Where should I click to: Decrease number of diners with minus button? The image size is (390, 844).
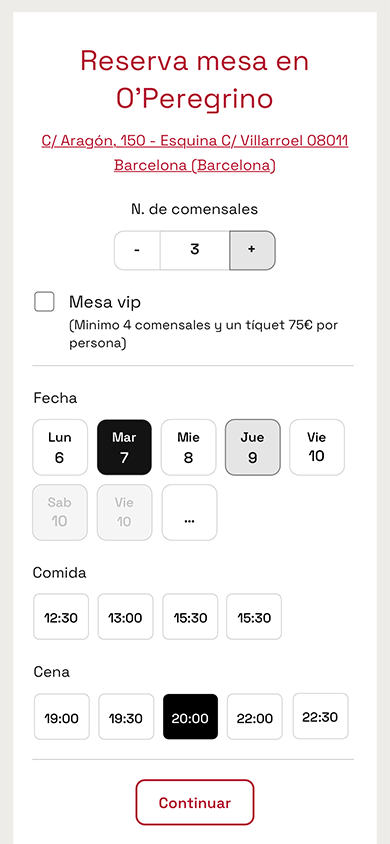[137, 250]
